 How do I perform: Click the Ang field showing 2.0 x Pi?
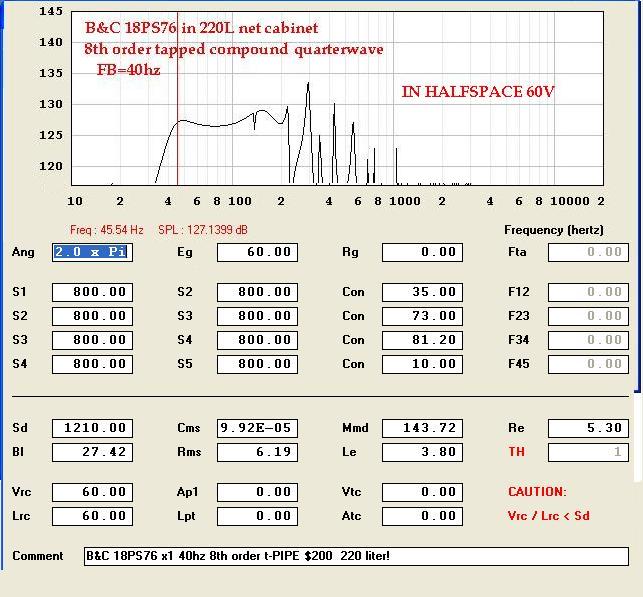click(x=92, y=252)
